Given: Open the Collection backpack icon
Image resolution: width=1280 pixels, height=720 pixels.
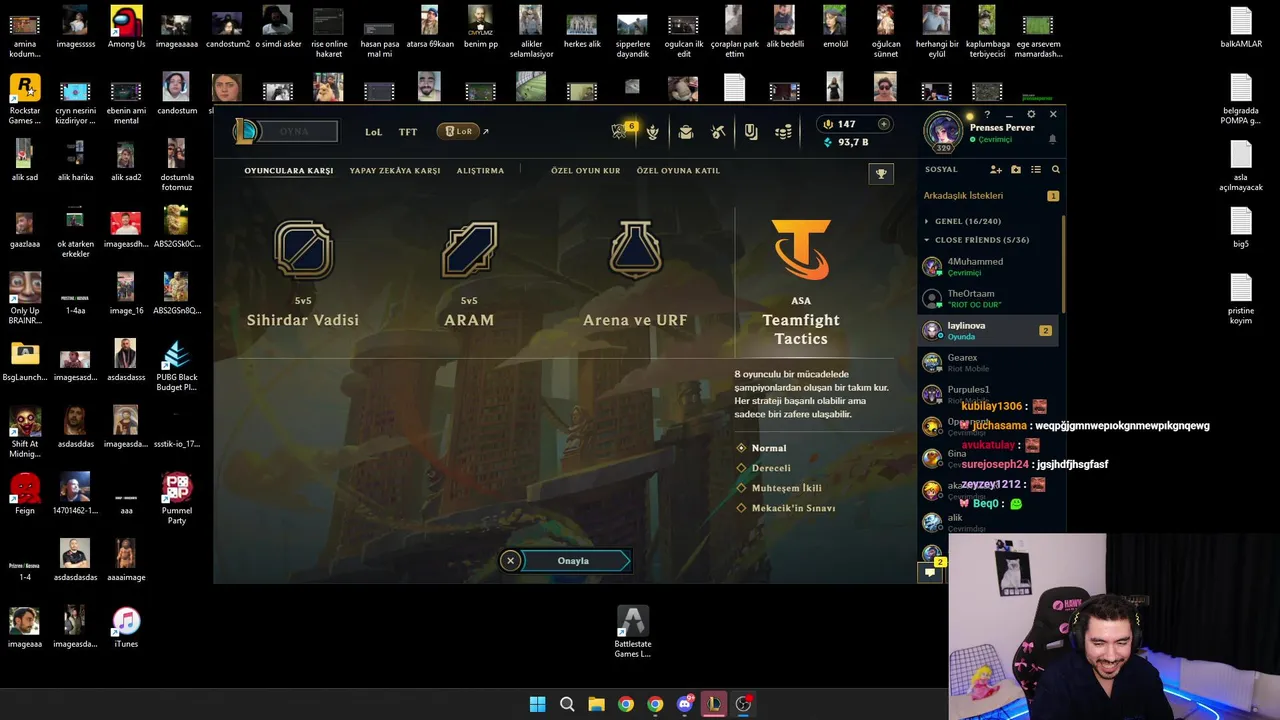Looking at the screenshot, I should tap(686, 131).
